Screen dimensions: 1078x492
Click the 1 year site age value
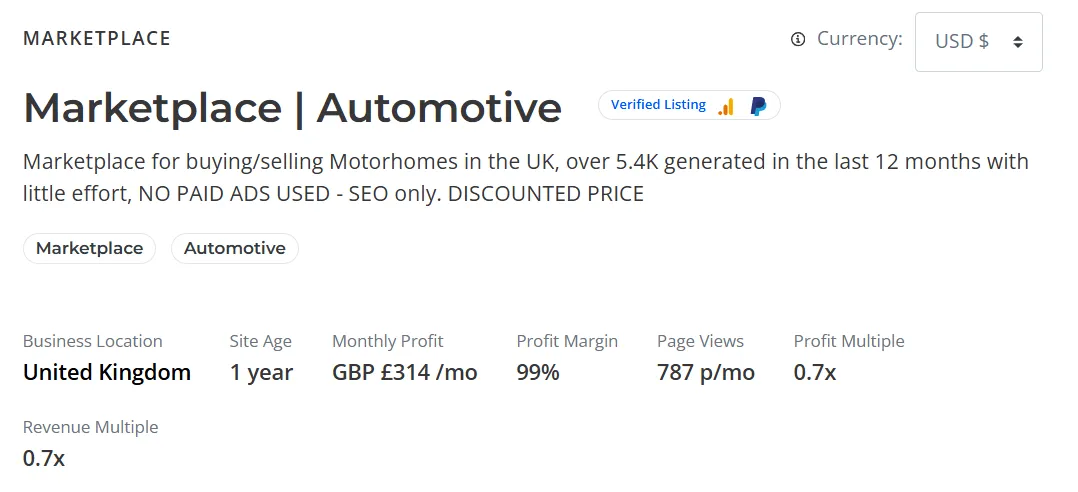pyautogui.click(x=261, y=373)
